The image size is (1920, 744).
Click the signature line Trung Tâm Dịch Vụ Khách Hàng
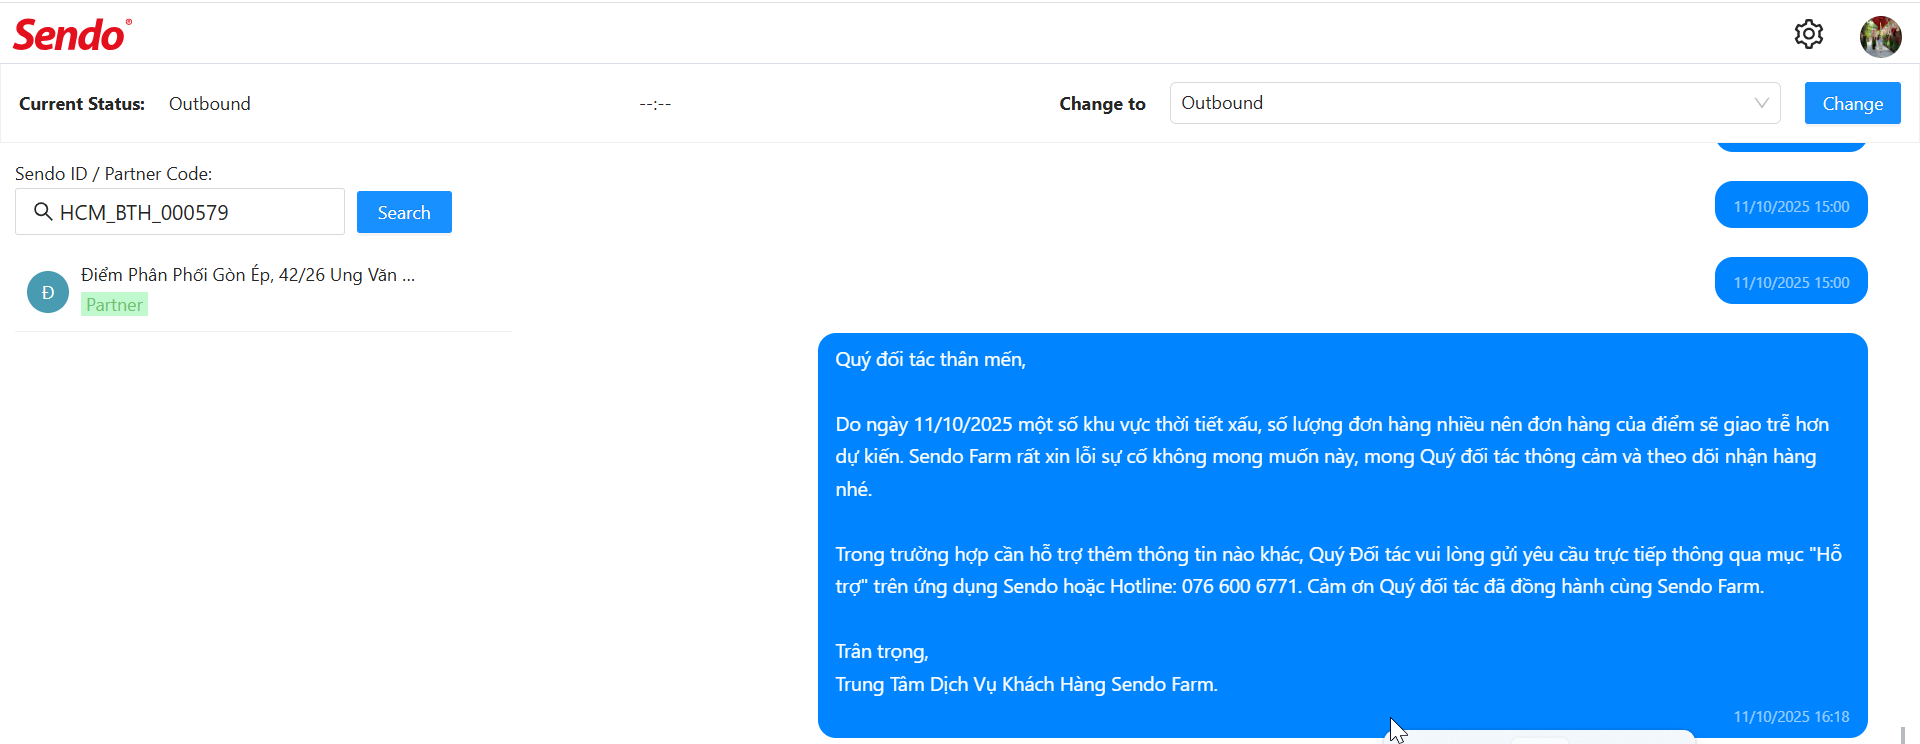1026,685
